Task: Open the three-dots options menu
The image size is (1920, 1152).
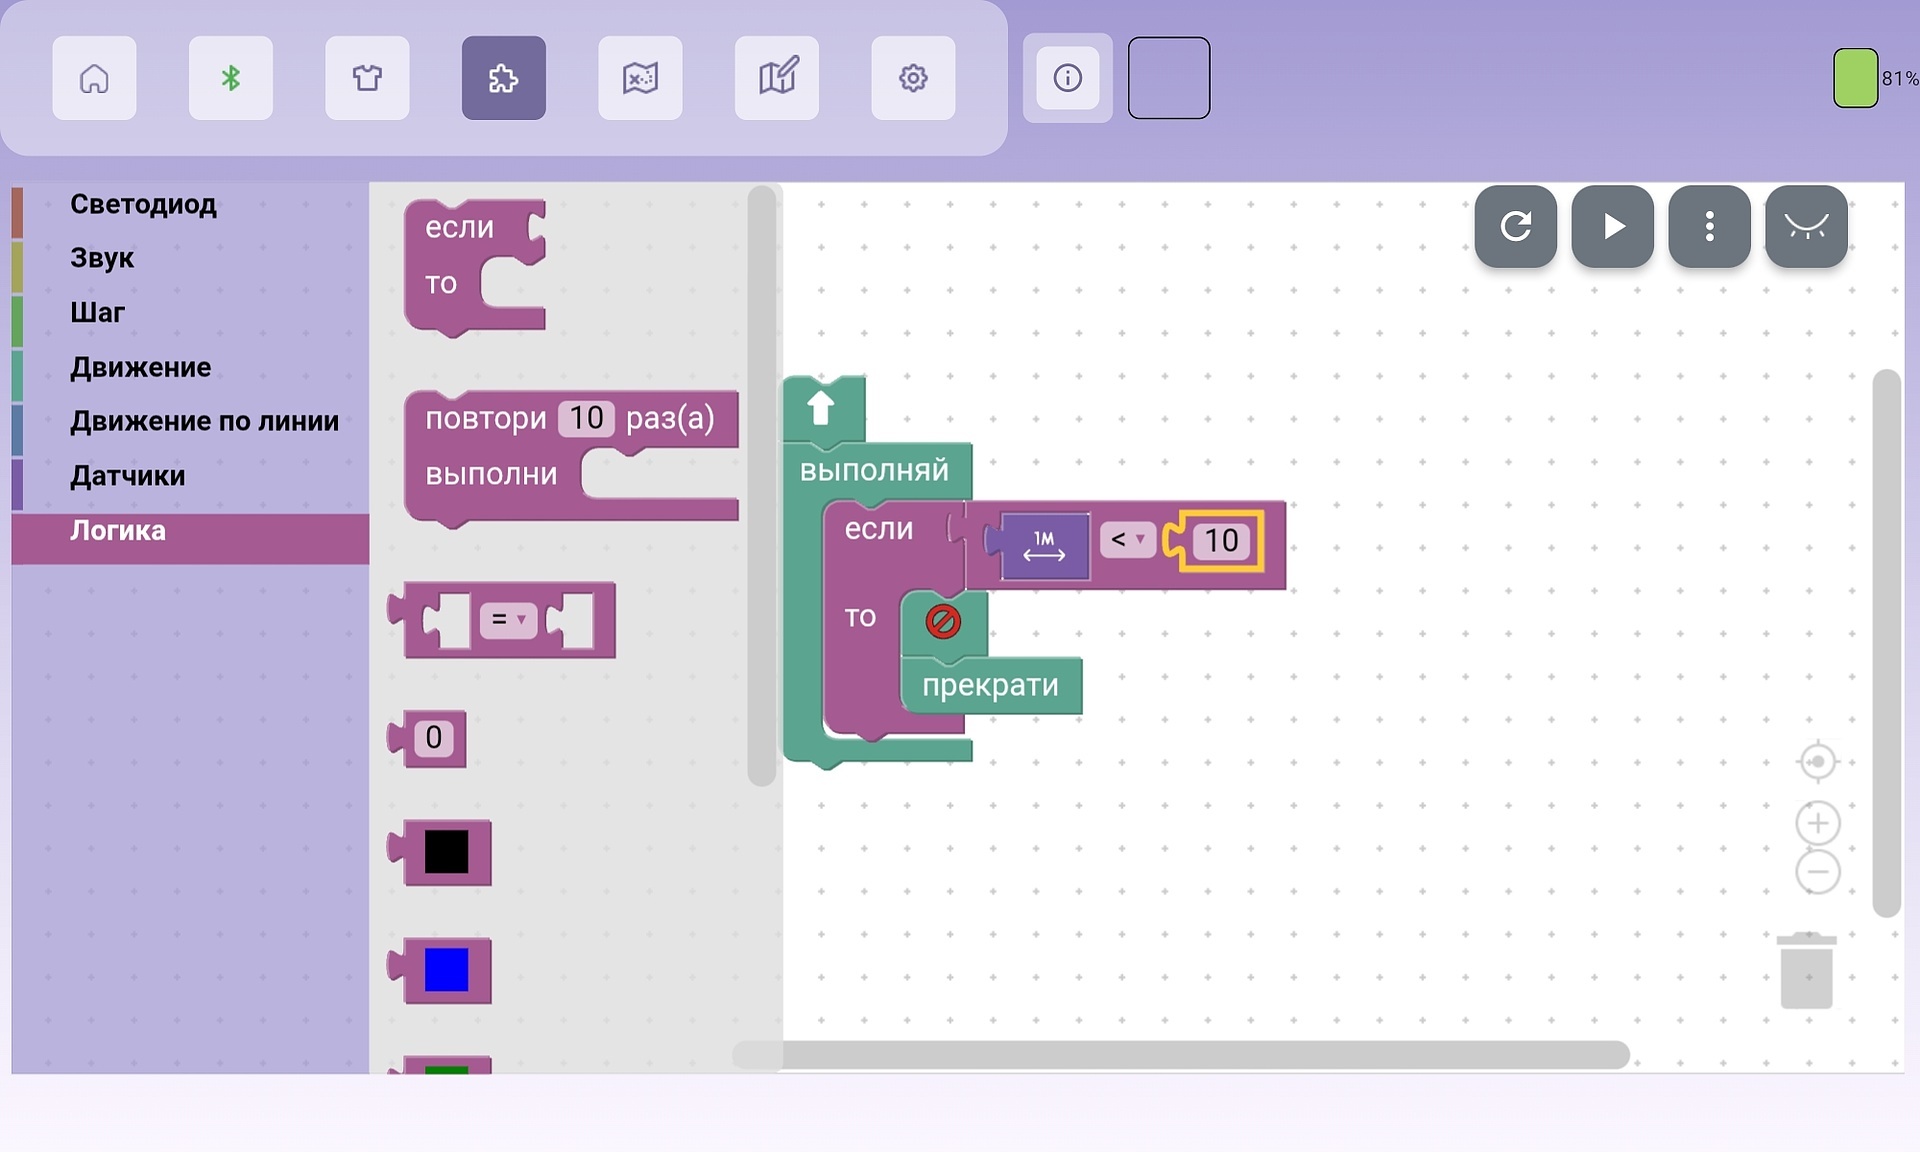Action: click(1709, 226)
